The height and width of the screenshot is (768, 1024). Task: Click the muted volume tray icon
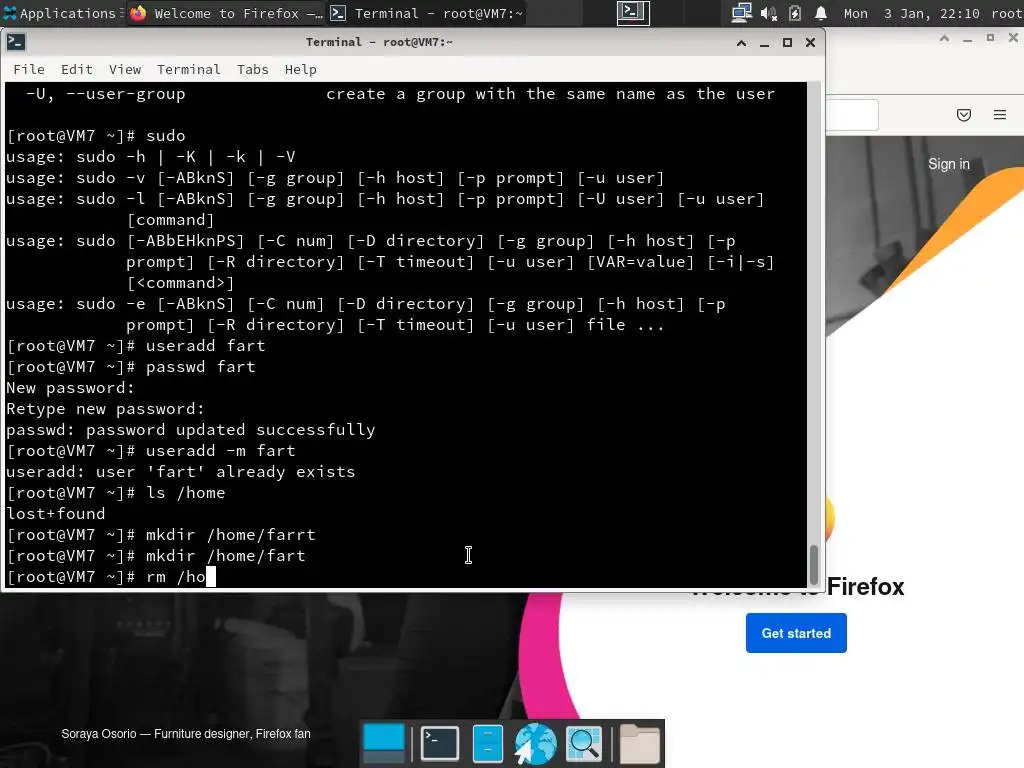tap(768, 13)
